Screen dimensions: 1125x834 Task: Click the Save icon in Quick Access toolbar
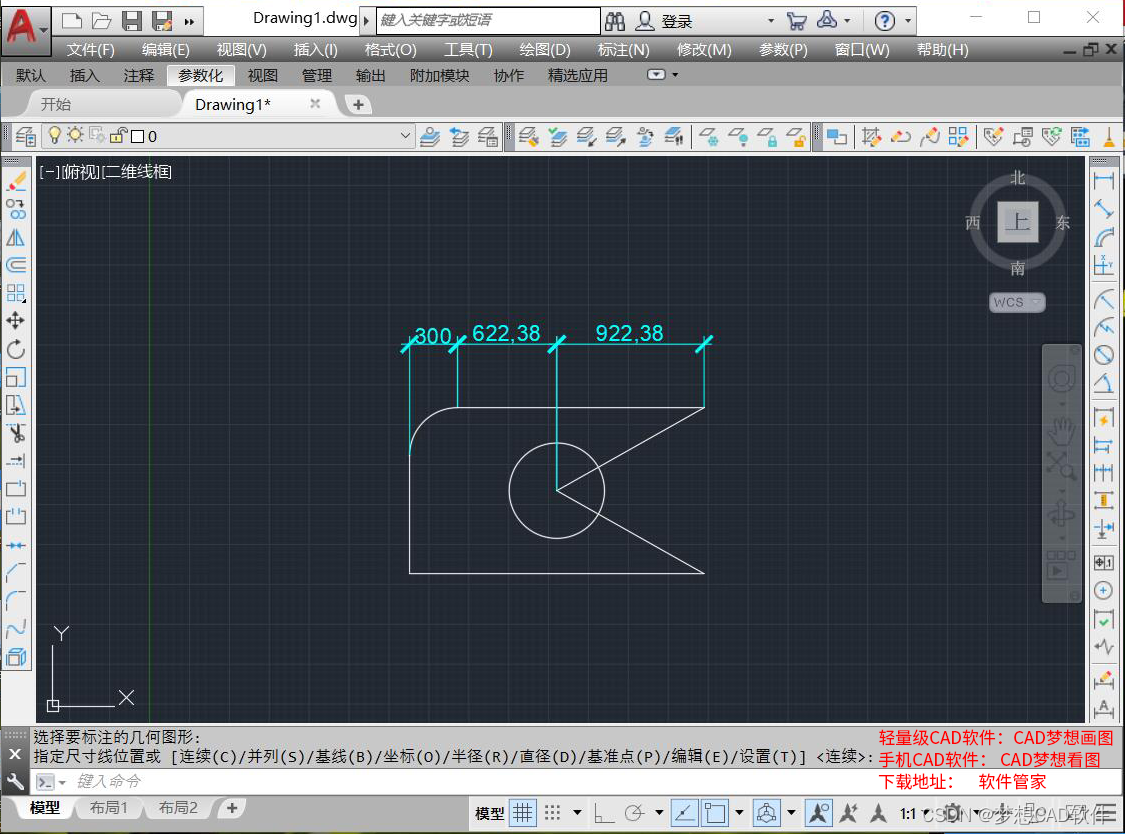pyautogui.click(x=131, y=19)
